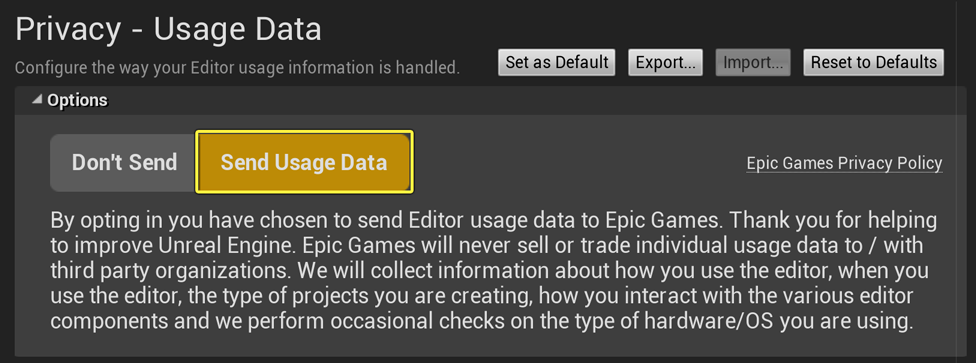976x363 pixels.
Task: Select the Don't Send option
Action: (x=124, y=163)
